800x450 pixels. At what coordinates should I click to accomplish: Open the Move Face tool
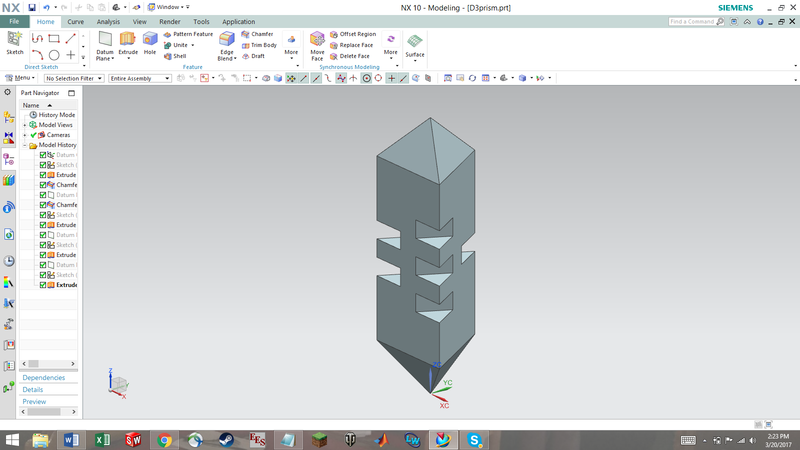pos(317,46)
